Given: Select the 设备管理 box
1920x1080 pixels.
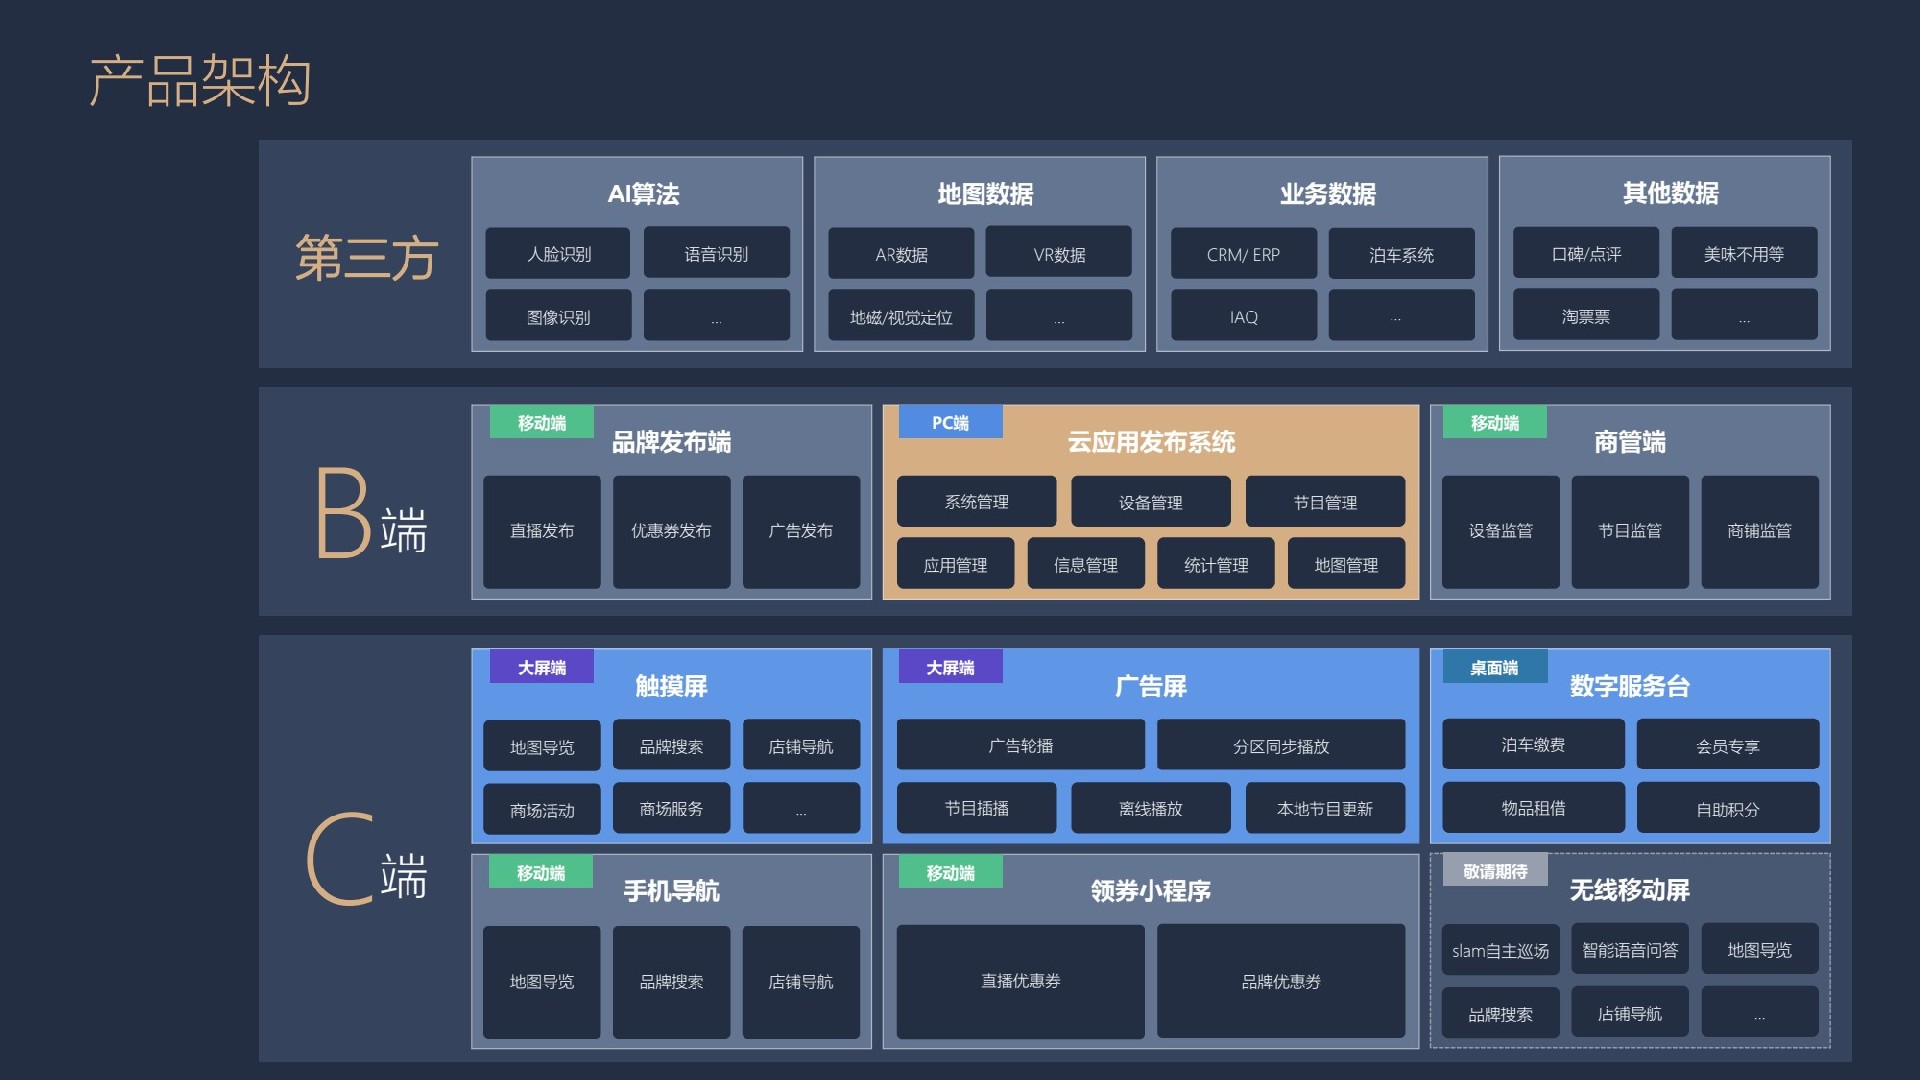Looking at the screenshot, I should click(1150, 502).
